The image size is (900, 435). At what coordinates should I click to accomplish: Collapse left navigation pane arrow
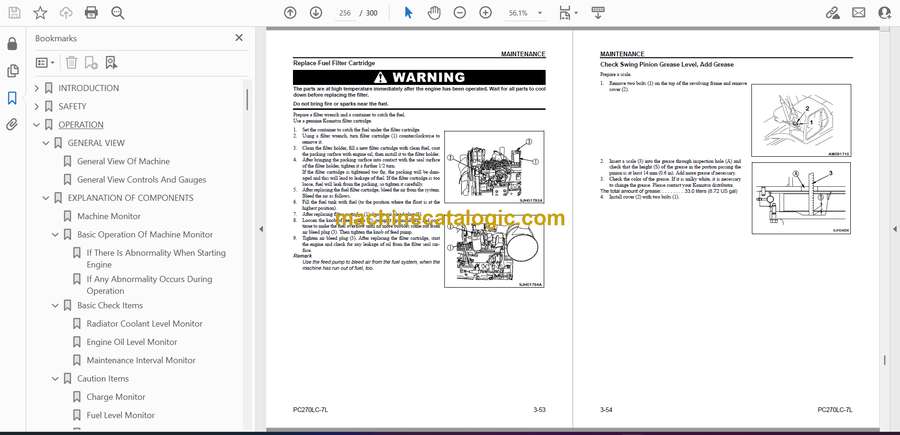click(x=261, y=229)
